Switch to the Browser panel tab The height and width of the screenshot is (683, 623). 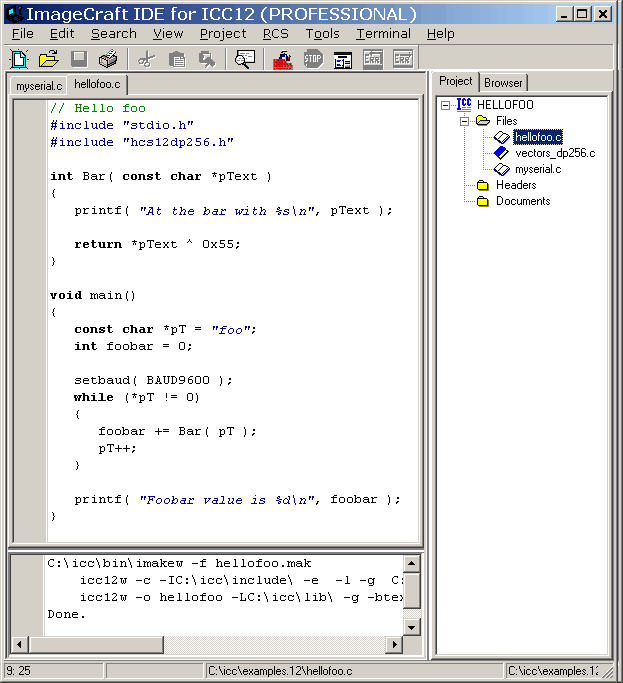(503, 83)
